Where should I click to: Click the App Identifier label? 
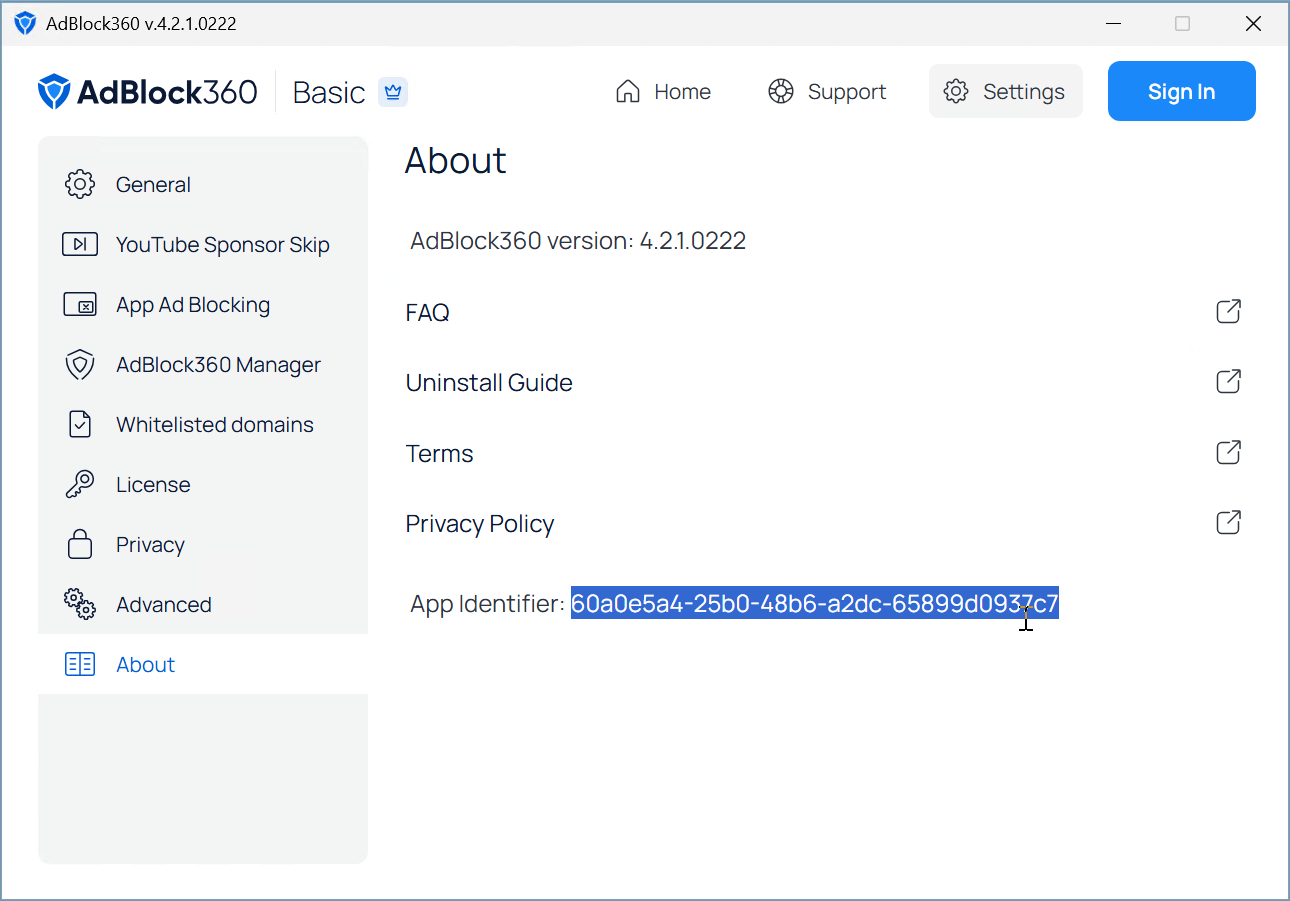[487, 604]
